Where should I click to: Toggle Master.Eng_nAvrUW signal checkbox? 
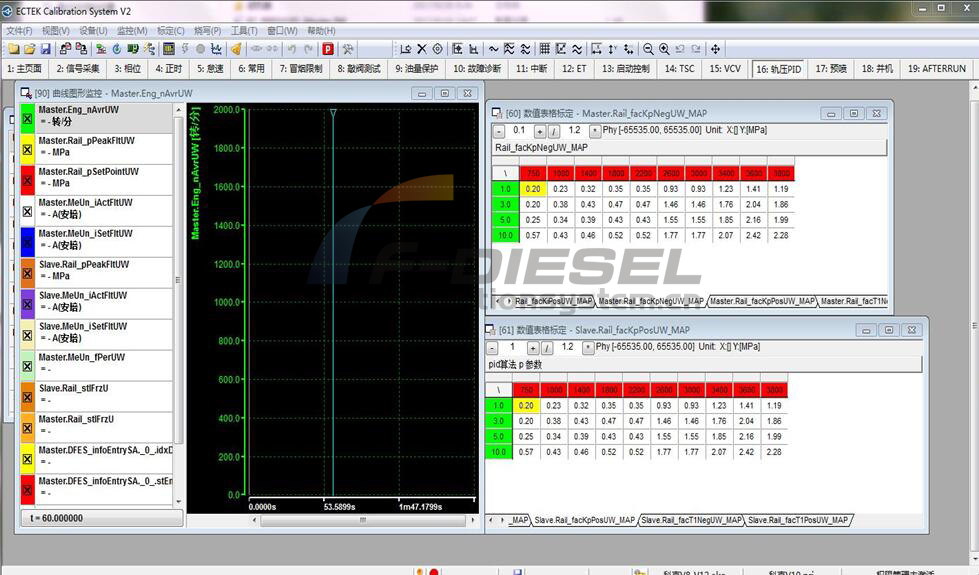point(27,119)
